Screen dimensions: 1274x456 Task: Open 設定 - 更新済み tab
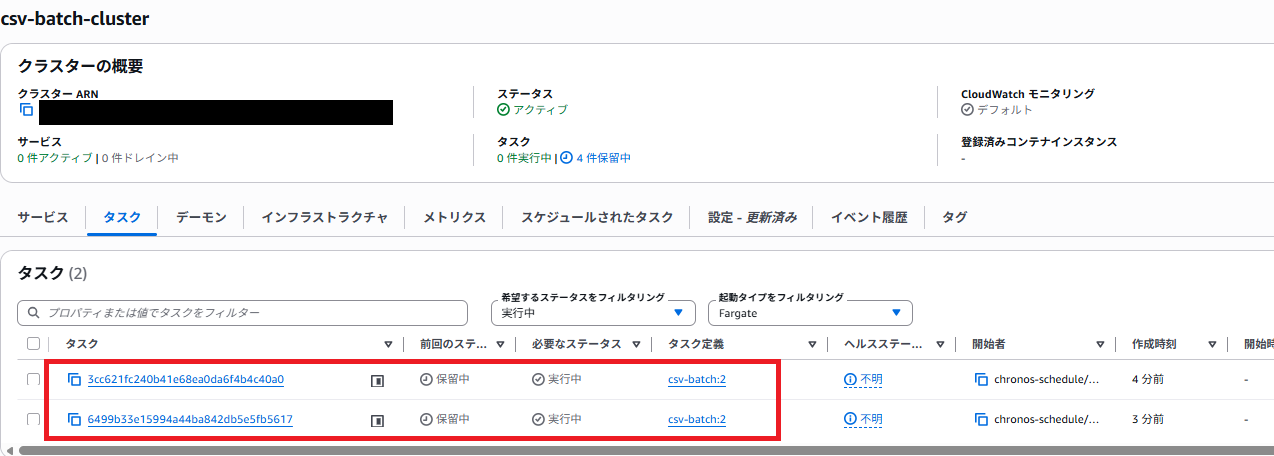point(752,217)
